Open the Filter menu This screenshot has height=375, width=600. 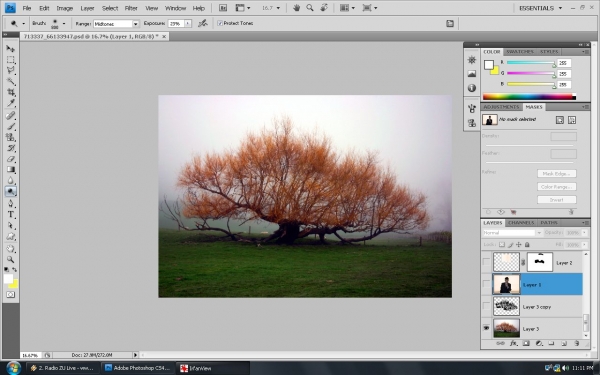pos(131,8)
